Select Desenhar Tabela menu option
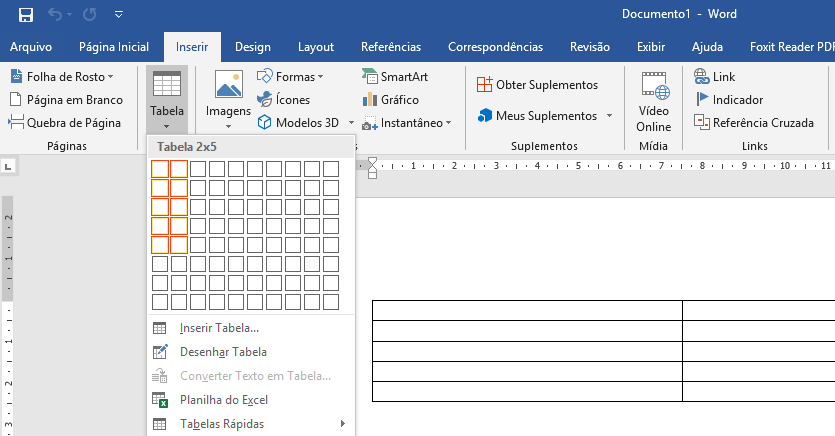 coord(223,352)
